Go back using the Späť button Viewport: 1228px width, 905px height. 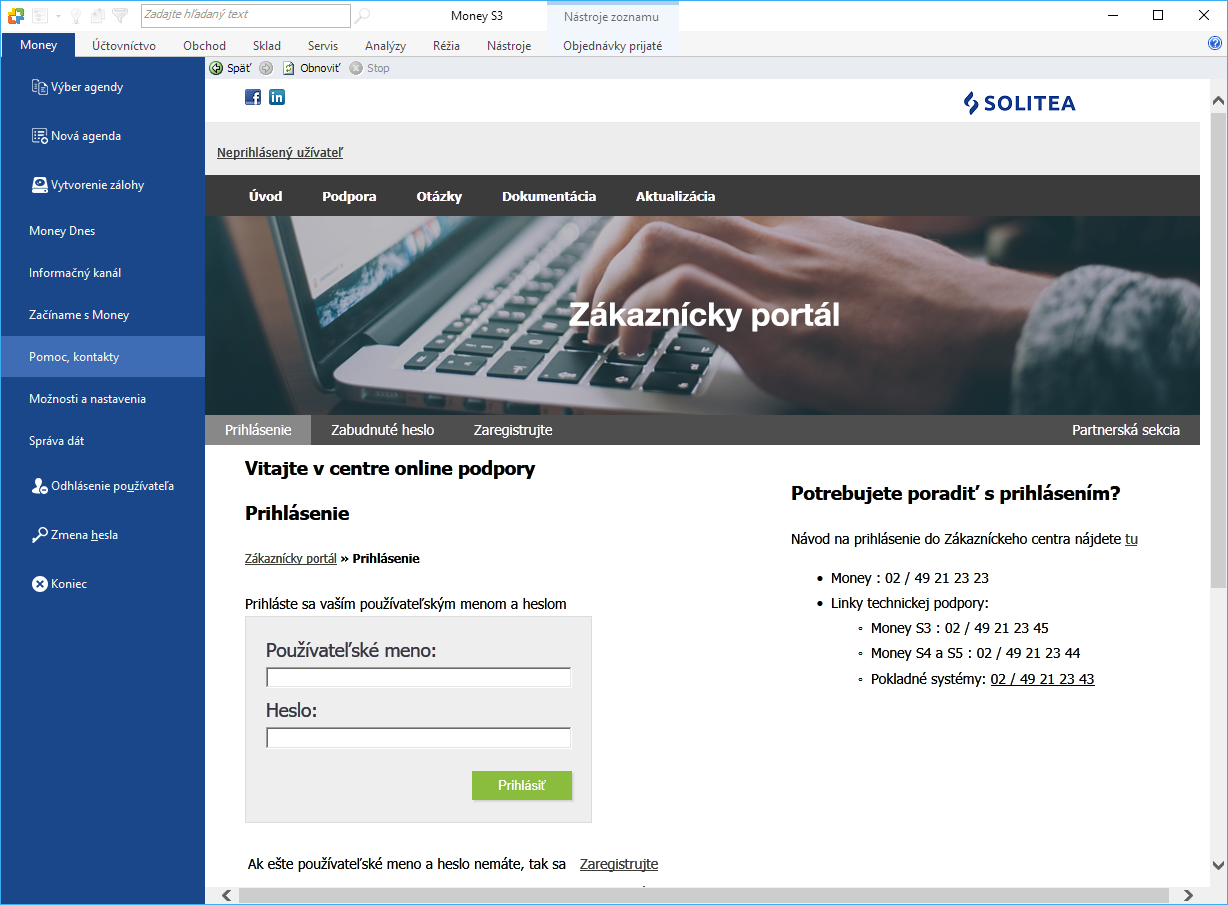point(230,68)
